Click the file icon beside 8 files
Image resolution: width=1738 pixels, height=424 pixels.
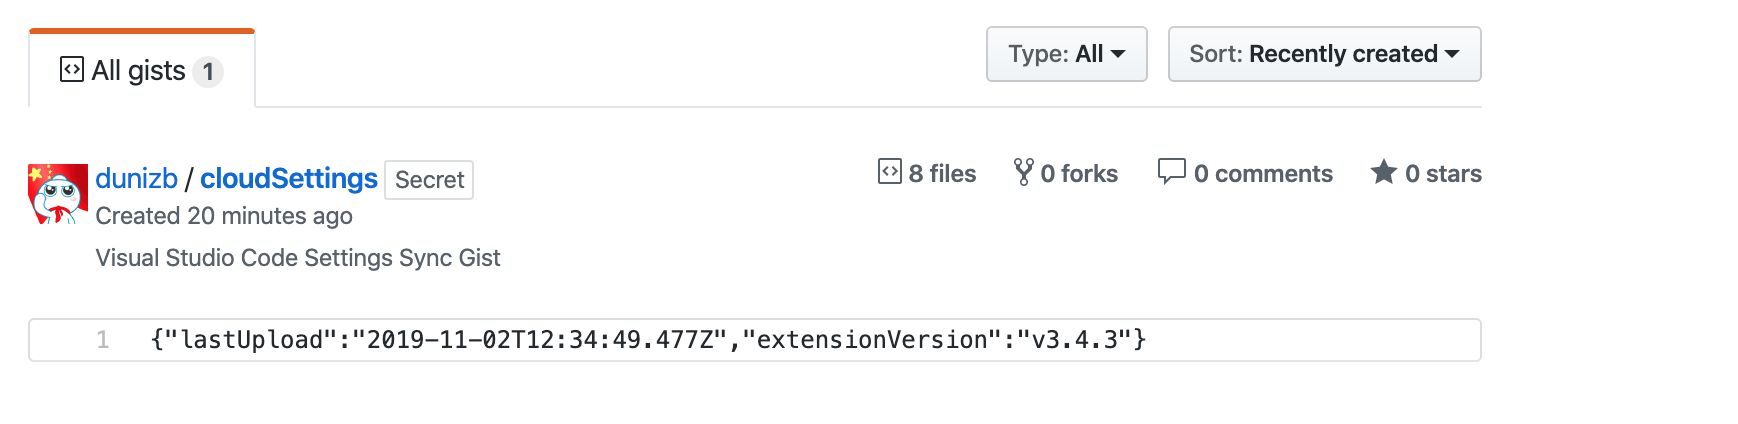(890, 172)
